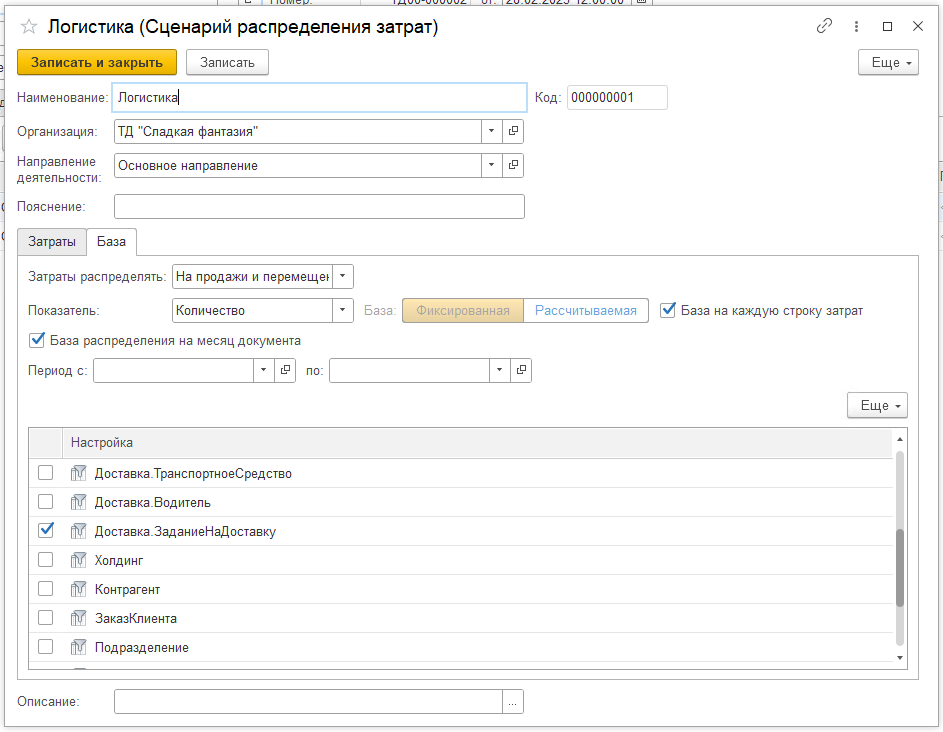Click the icon of Холдинг row

pyautogui.click(x=79, y=561)
